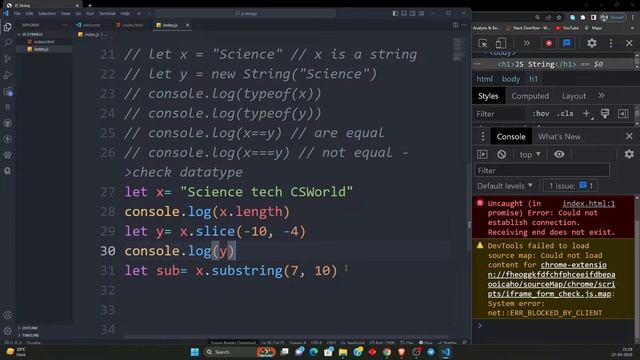This screenshot has height=360, width=640.
Task: Select h1 in the DevTools breadcrumb
Action: 533,79
